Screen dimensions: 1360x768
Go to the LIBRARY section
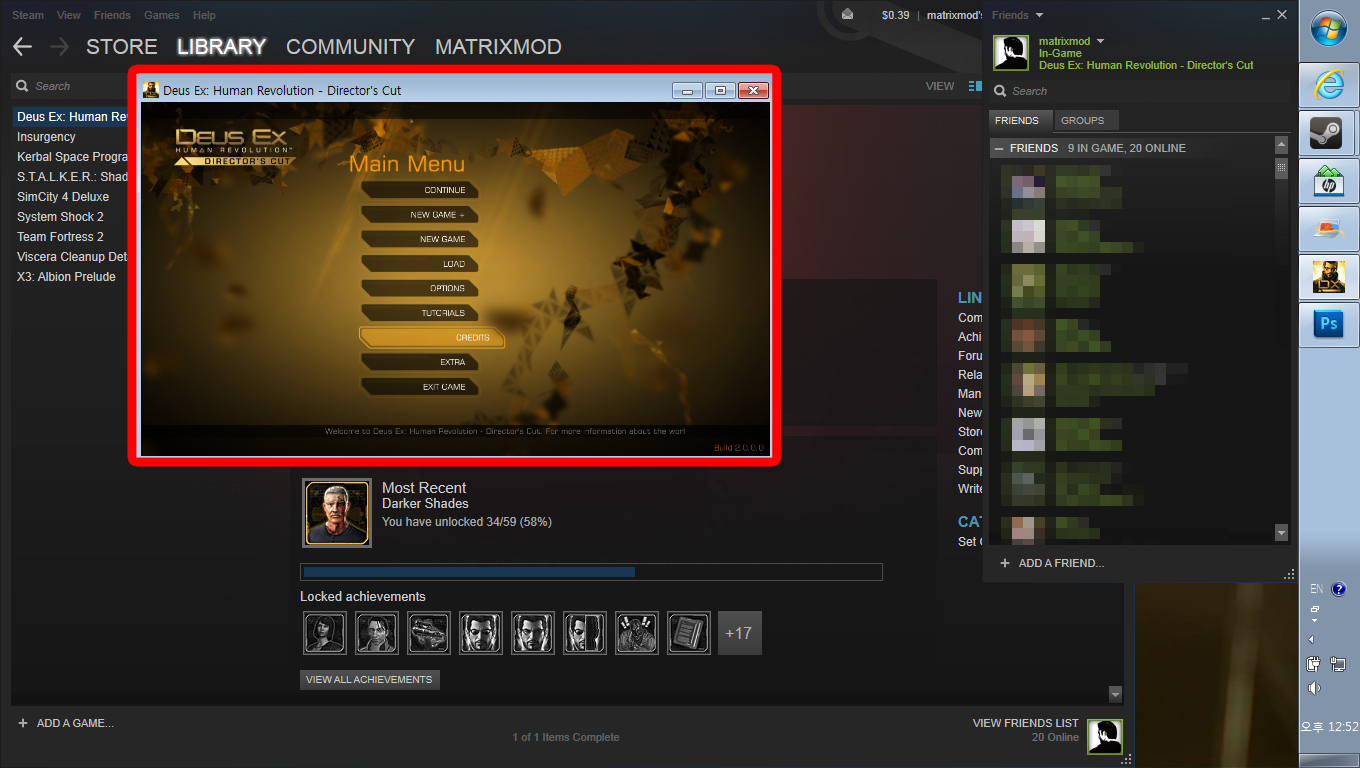coord(221,47)
